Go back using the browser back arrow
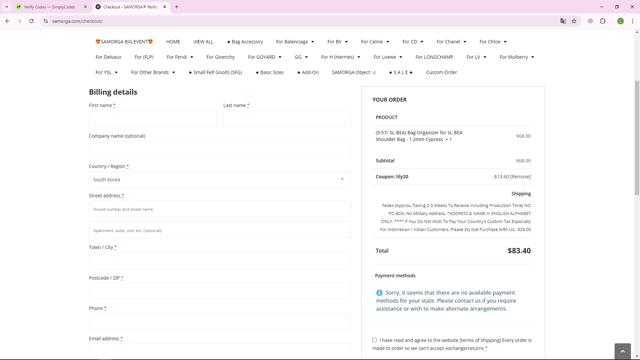Screen dimensions: 640x360 [x=7, y=21]
